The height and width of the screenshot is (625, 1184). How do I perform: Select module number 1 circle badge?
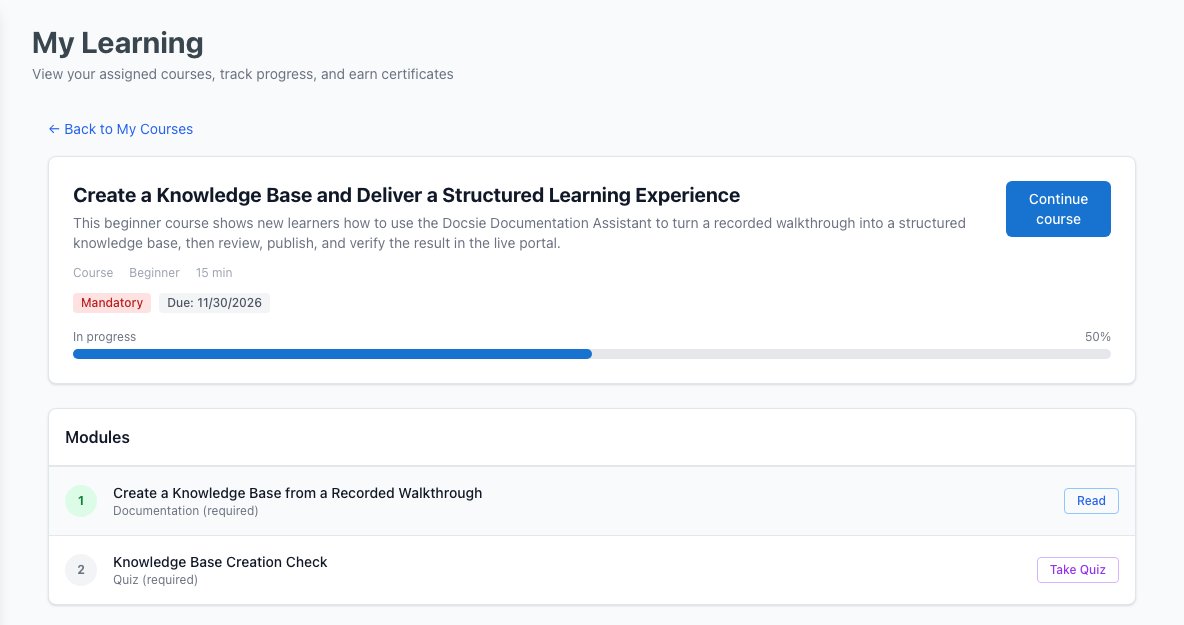click(x=81, y=501)
